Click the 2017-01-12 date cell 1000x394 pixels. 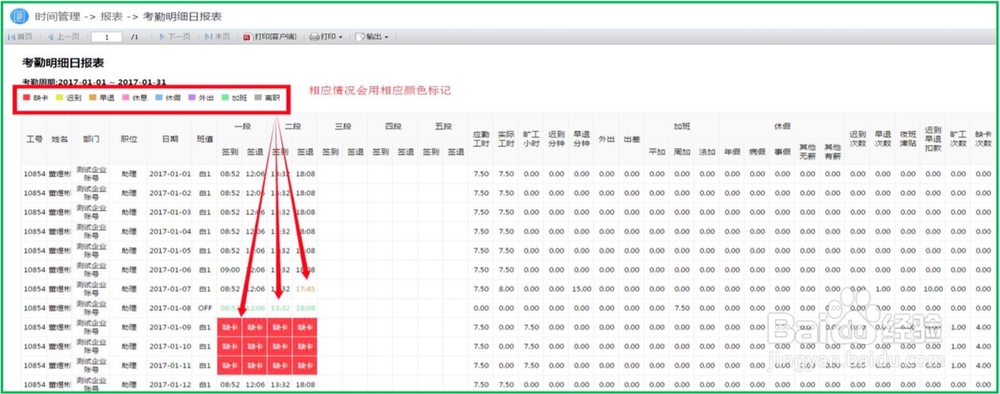(170, 385)
